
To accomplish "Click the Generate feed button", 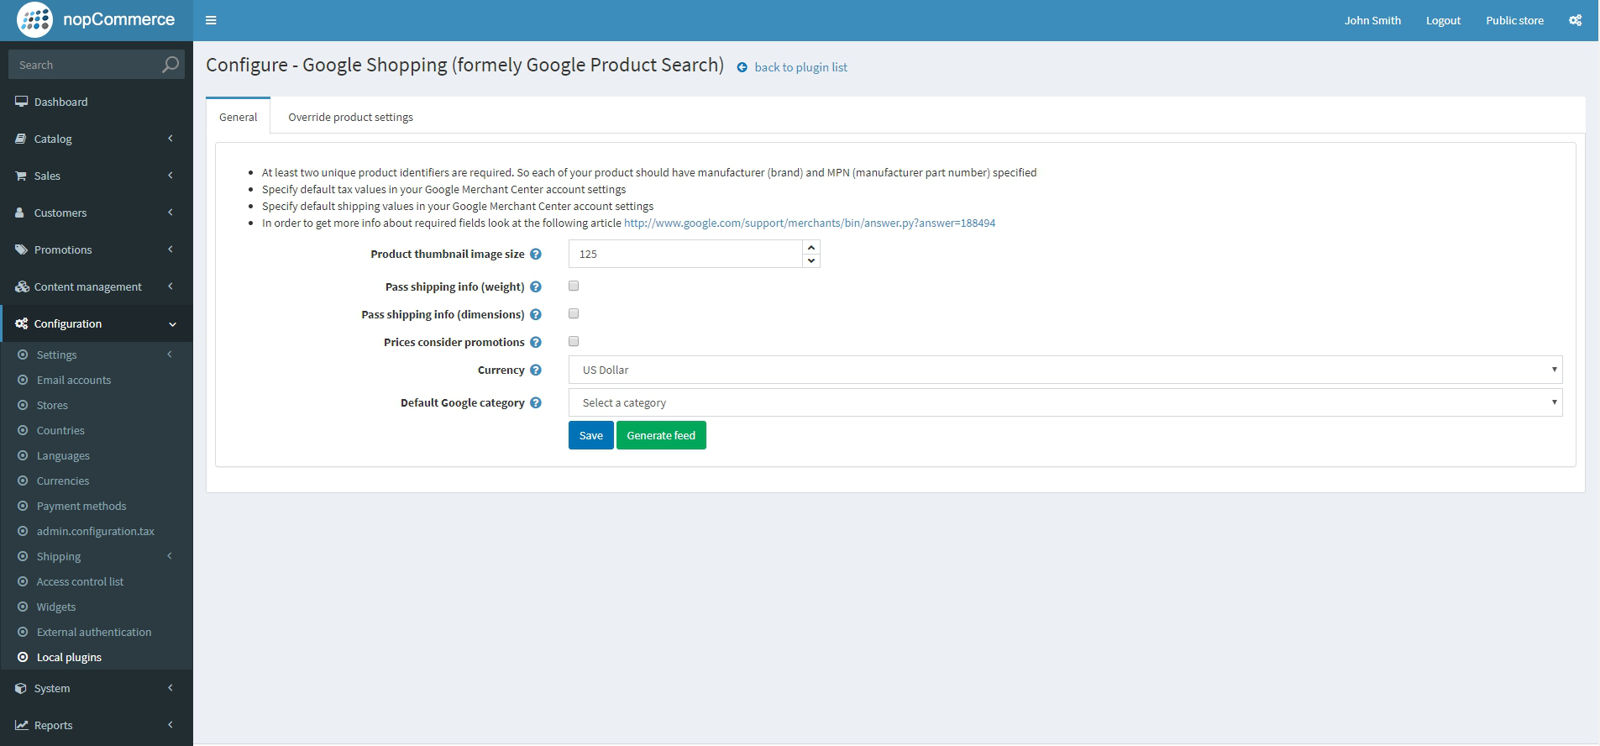I will pos(661,436).
